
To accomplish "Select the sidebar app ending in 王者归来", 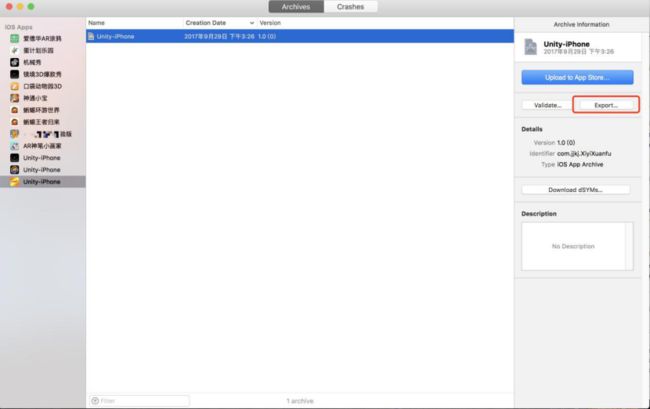I will 43,122.
